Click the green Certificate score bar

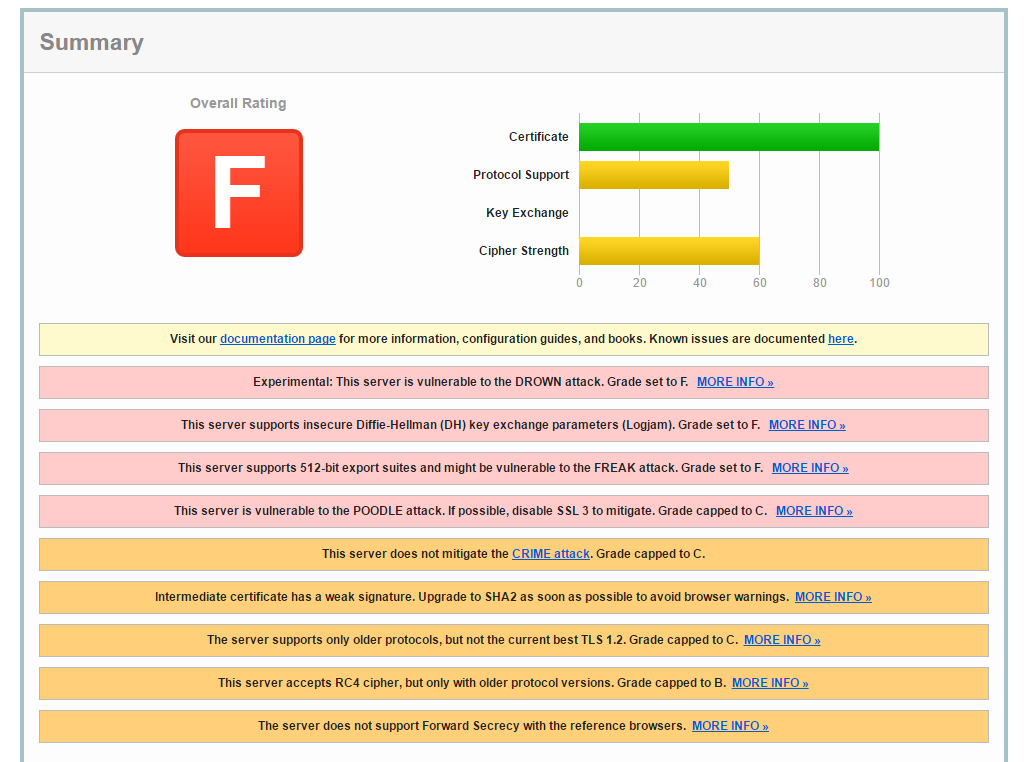(x=728, y=137)
